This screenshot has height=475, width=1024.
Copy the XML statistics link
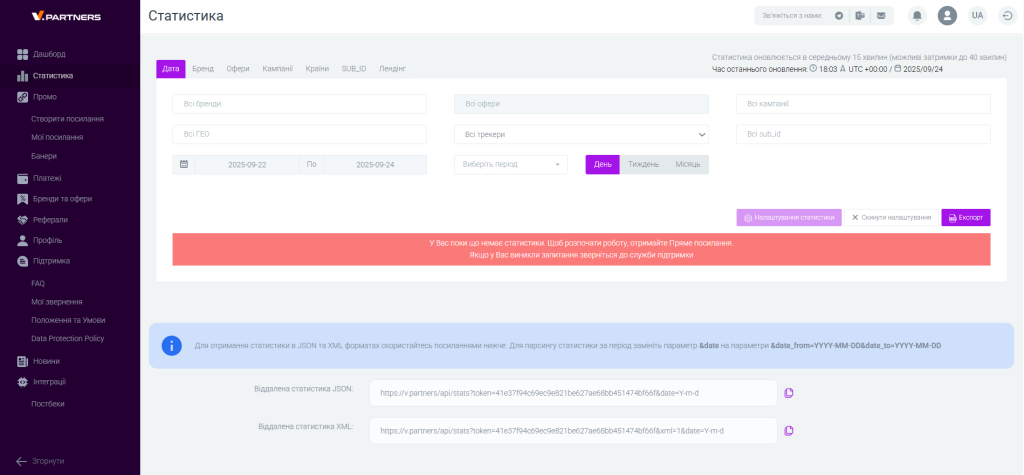coord(789,430)
